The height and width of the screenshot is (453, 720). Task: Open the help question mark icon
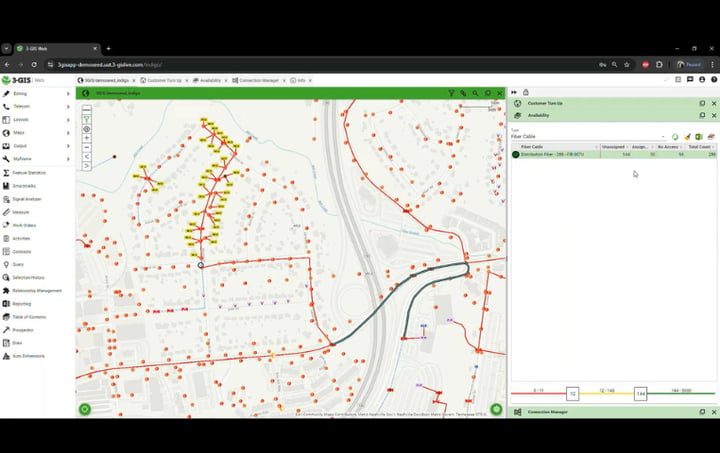(x=714, y=79)
